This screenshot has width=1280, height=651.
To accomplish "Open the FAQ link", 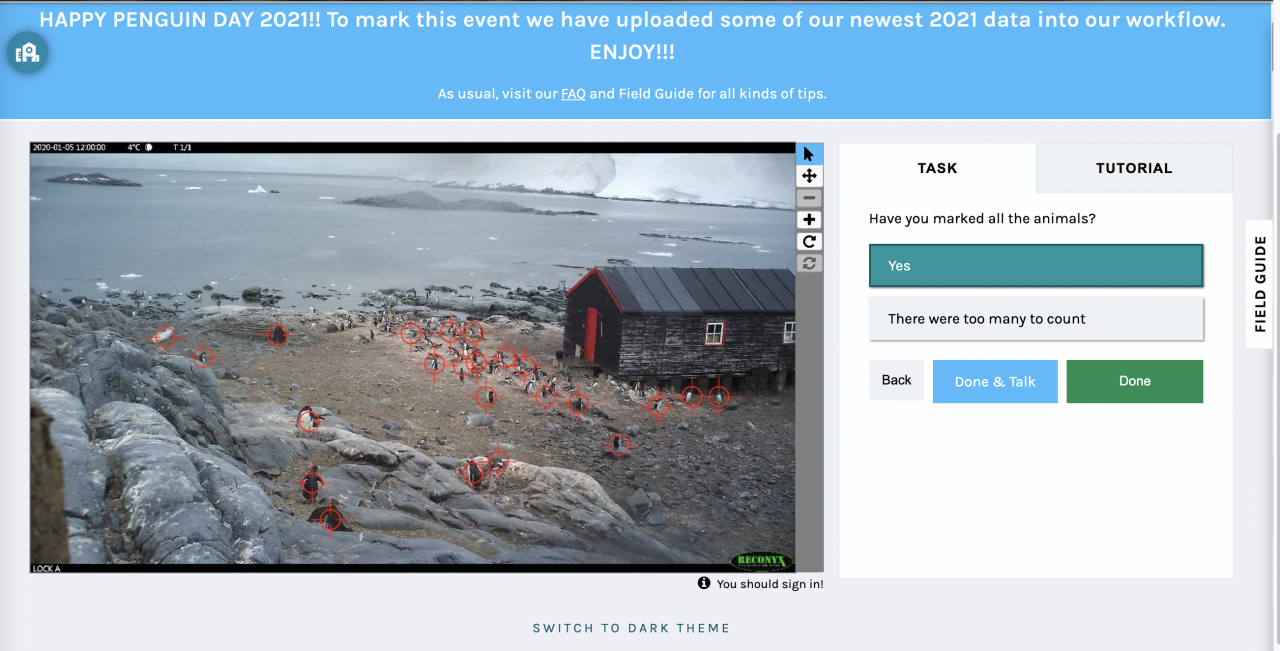I will tap(573, 94).
